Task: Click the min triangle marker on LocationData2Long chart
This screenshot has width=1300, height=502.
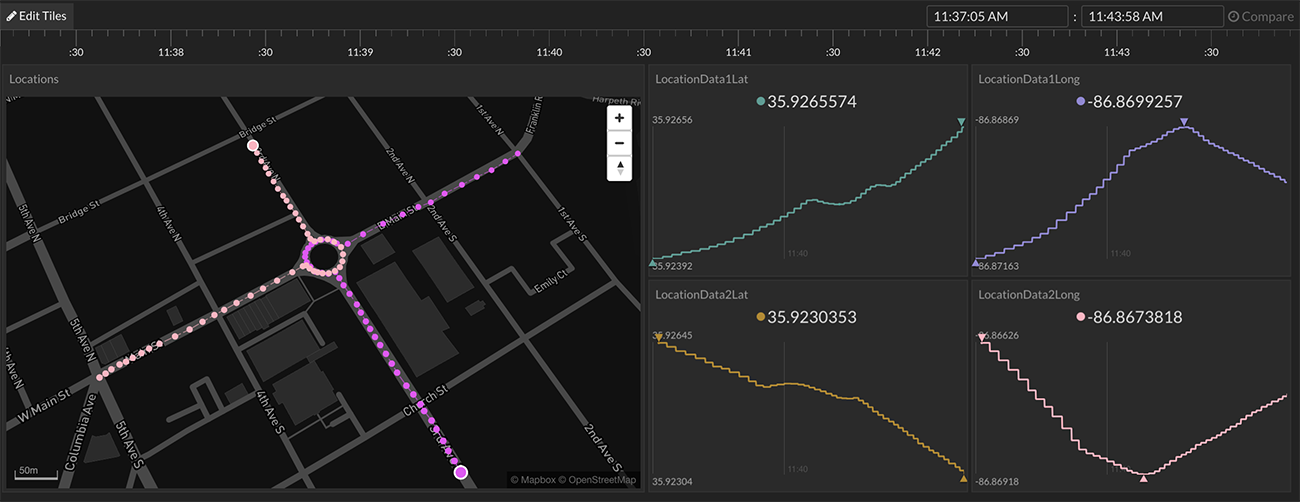Action: click(1143, 478)
